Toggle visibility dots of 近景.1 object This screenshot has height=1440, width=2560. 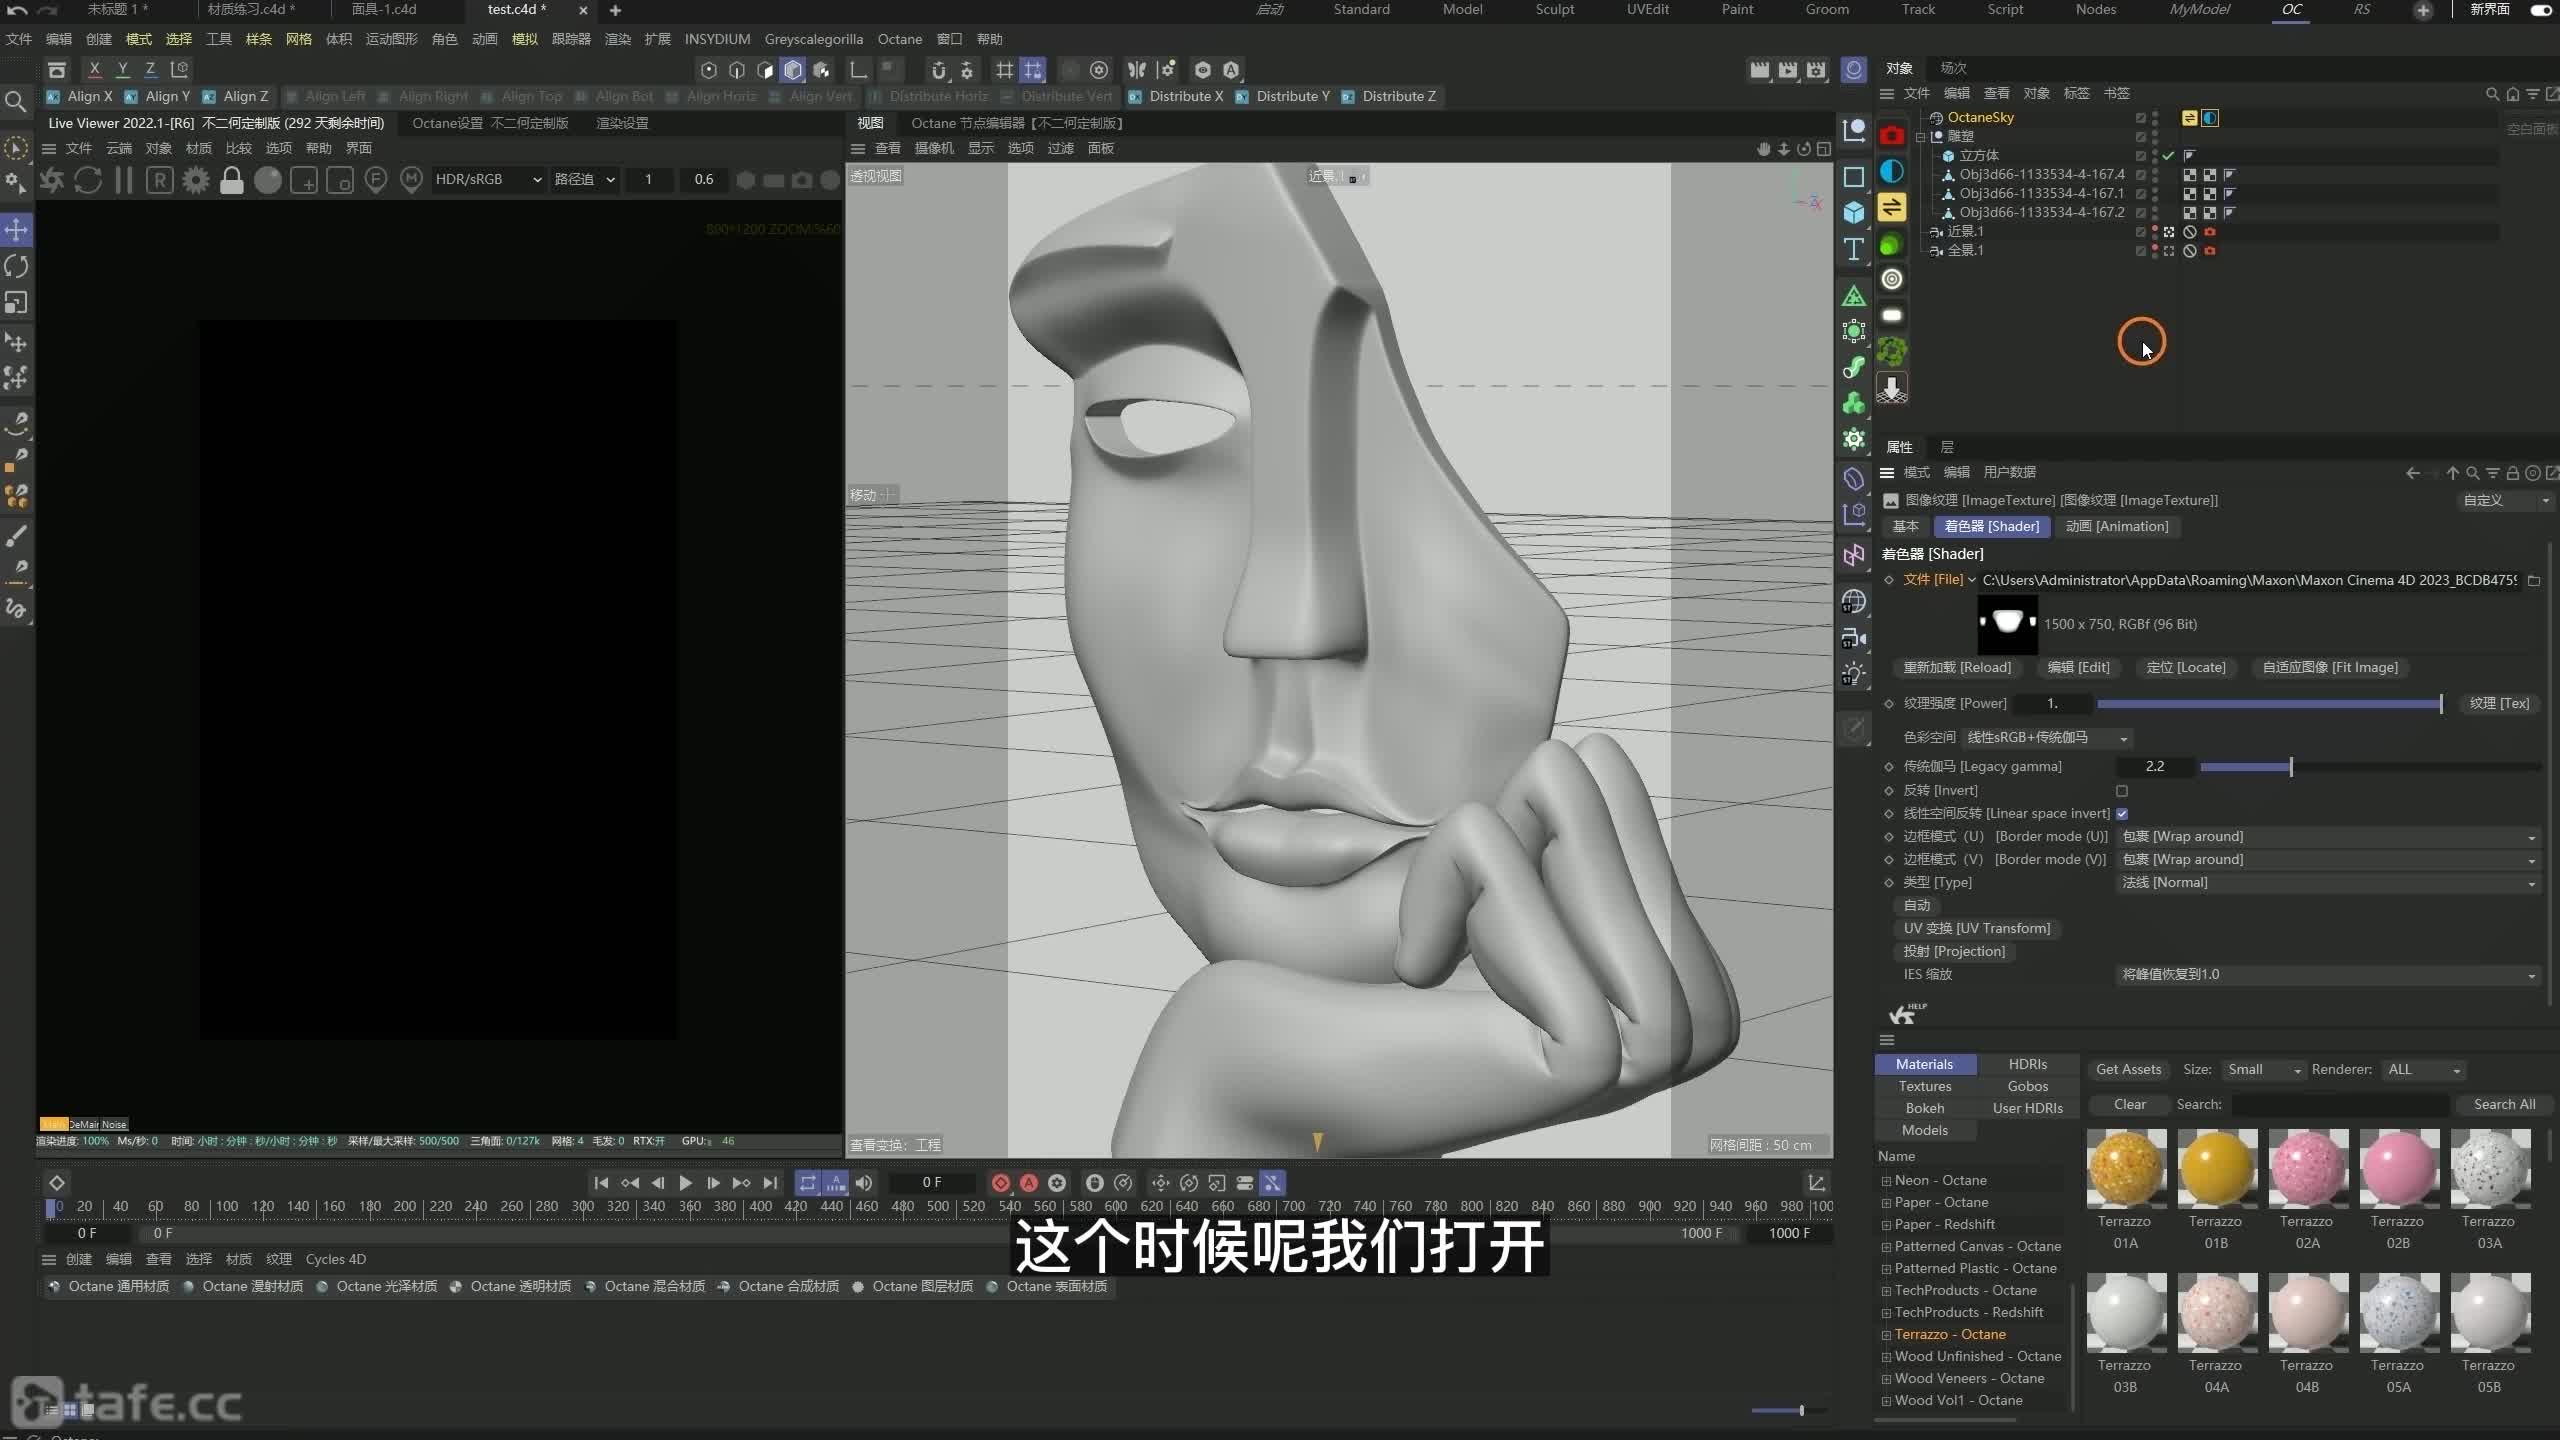pos(2154,232)
